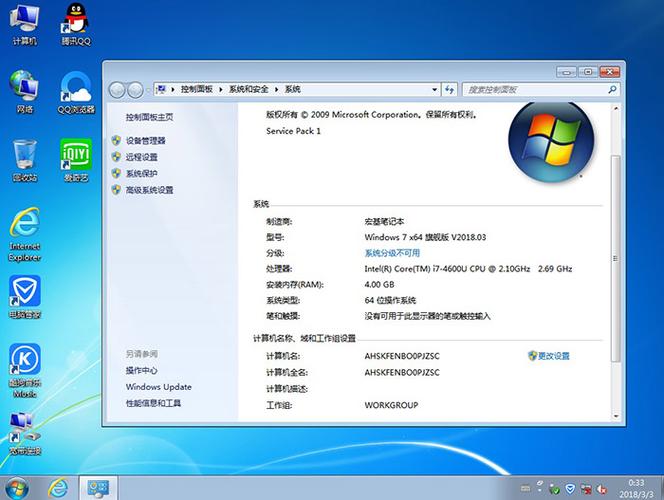The image size is (664, 500).
Task: Click the volume tray icon
Action: [601, 489]
